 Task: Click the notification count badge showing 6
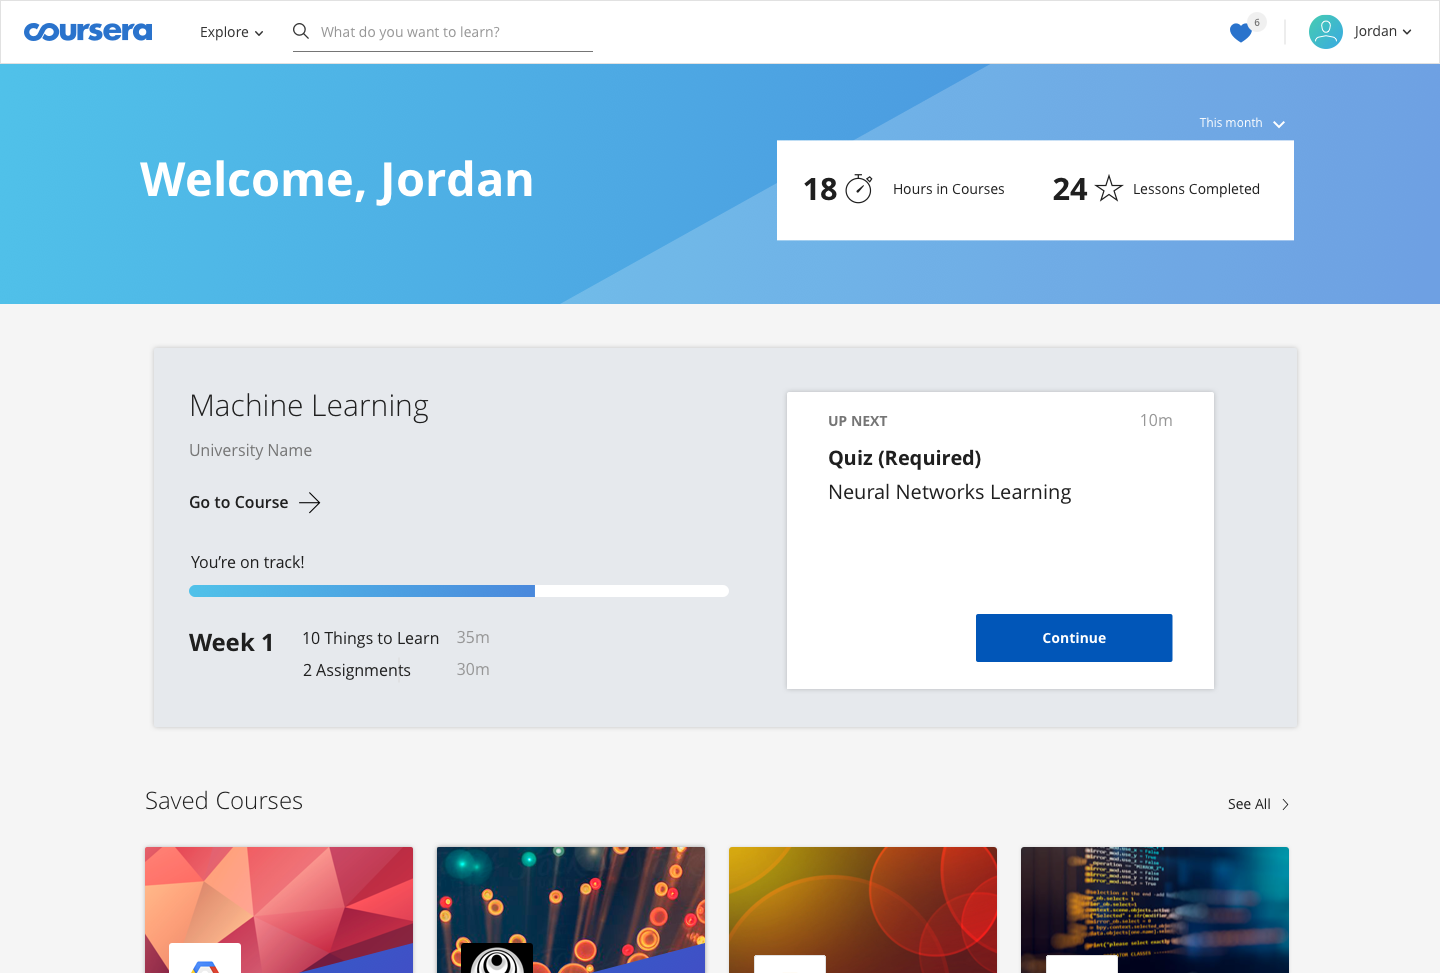[x=1257, y=22]
